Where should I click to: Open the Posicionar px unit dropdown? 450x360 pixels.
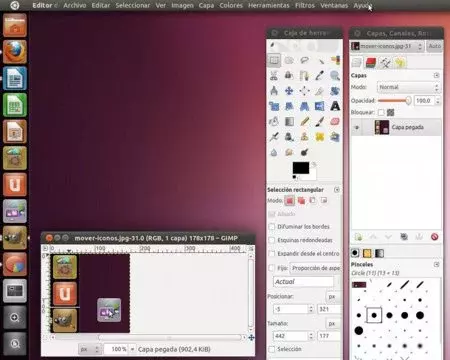[333, 296]
